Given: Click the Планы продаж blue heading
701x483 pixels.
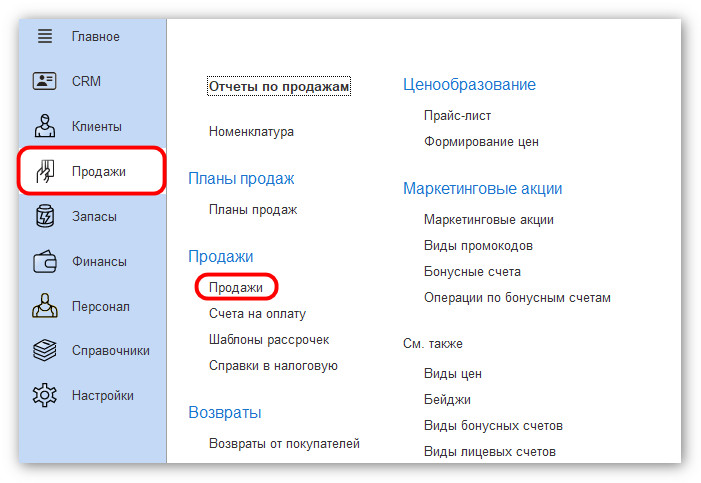Looking at the screenshot, I should coord(241,178).
